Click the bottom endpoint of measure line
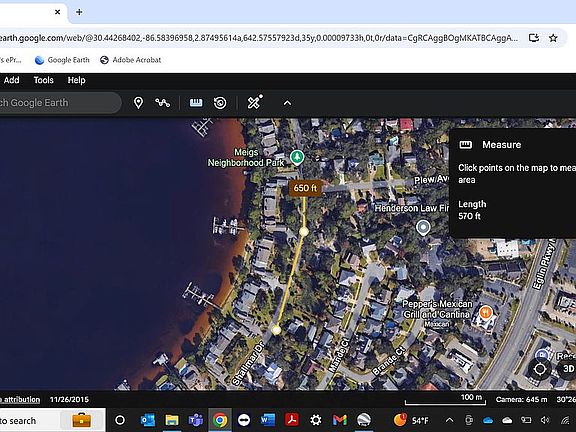This screenshot has height=432, width=576. point(276,330)
